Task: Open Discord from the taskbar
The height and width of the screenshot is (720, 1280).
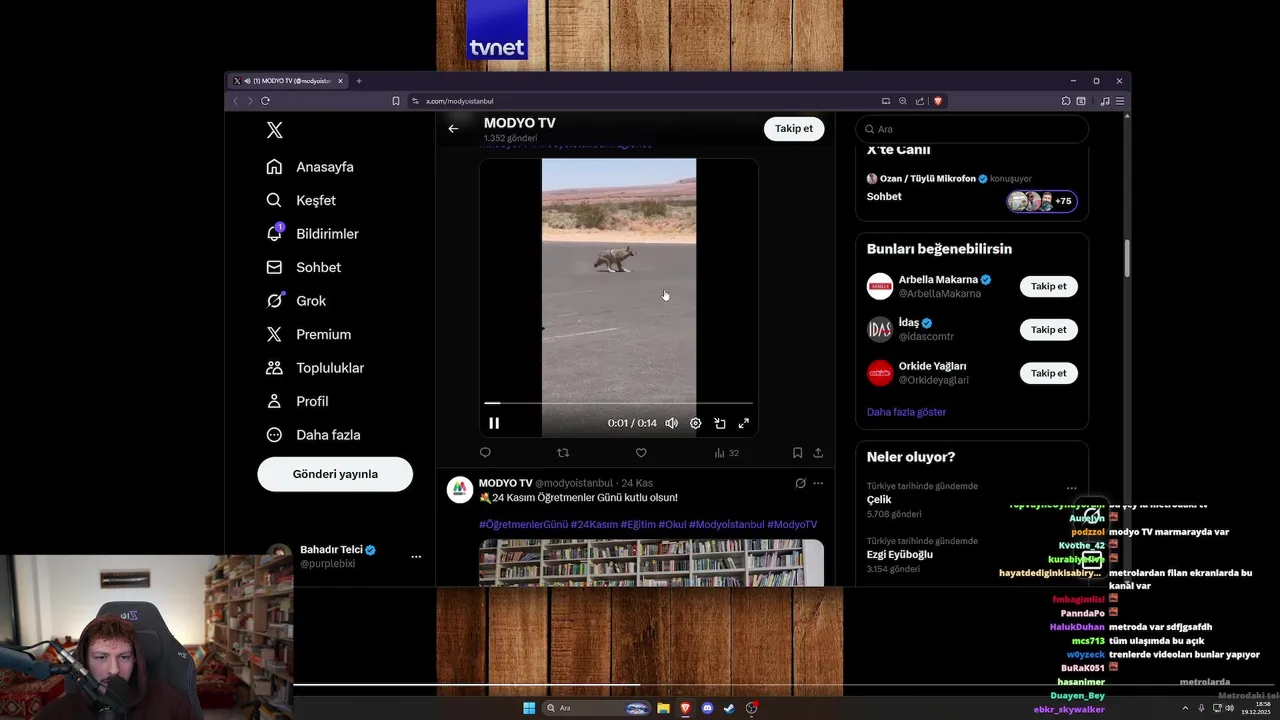Action: (708, 708)
